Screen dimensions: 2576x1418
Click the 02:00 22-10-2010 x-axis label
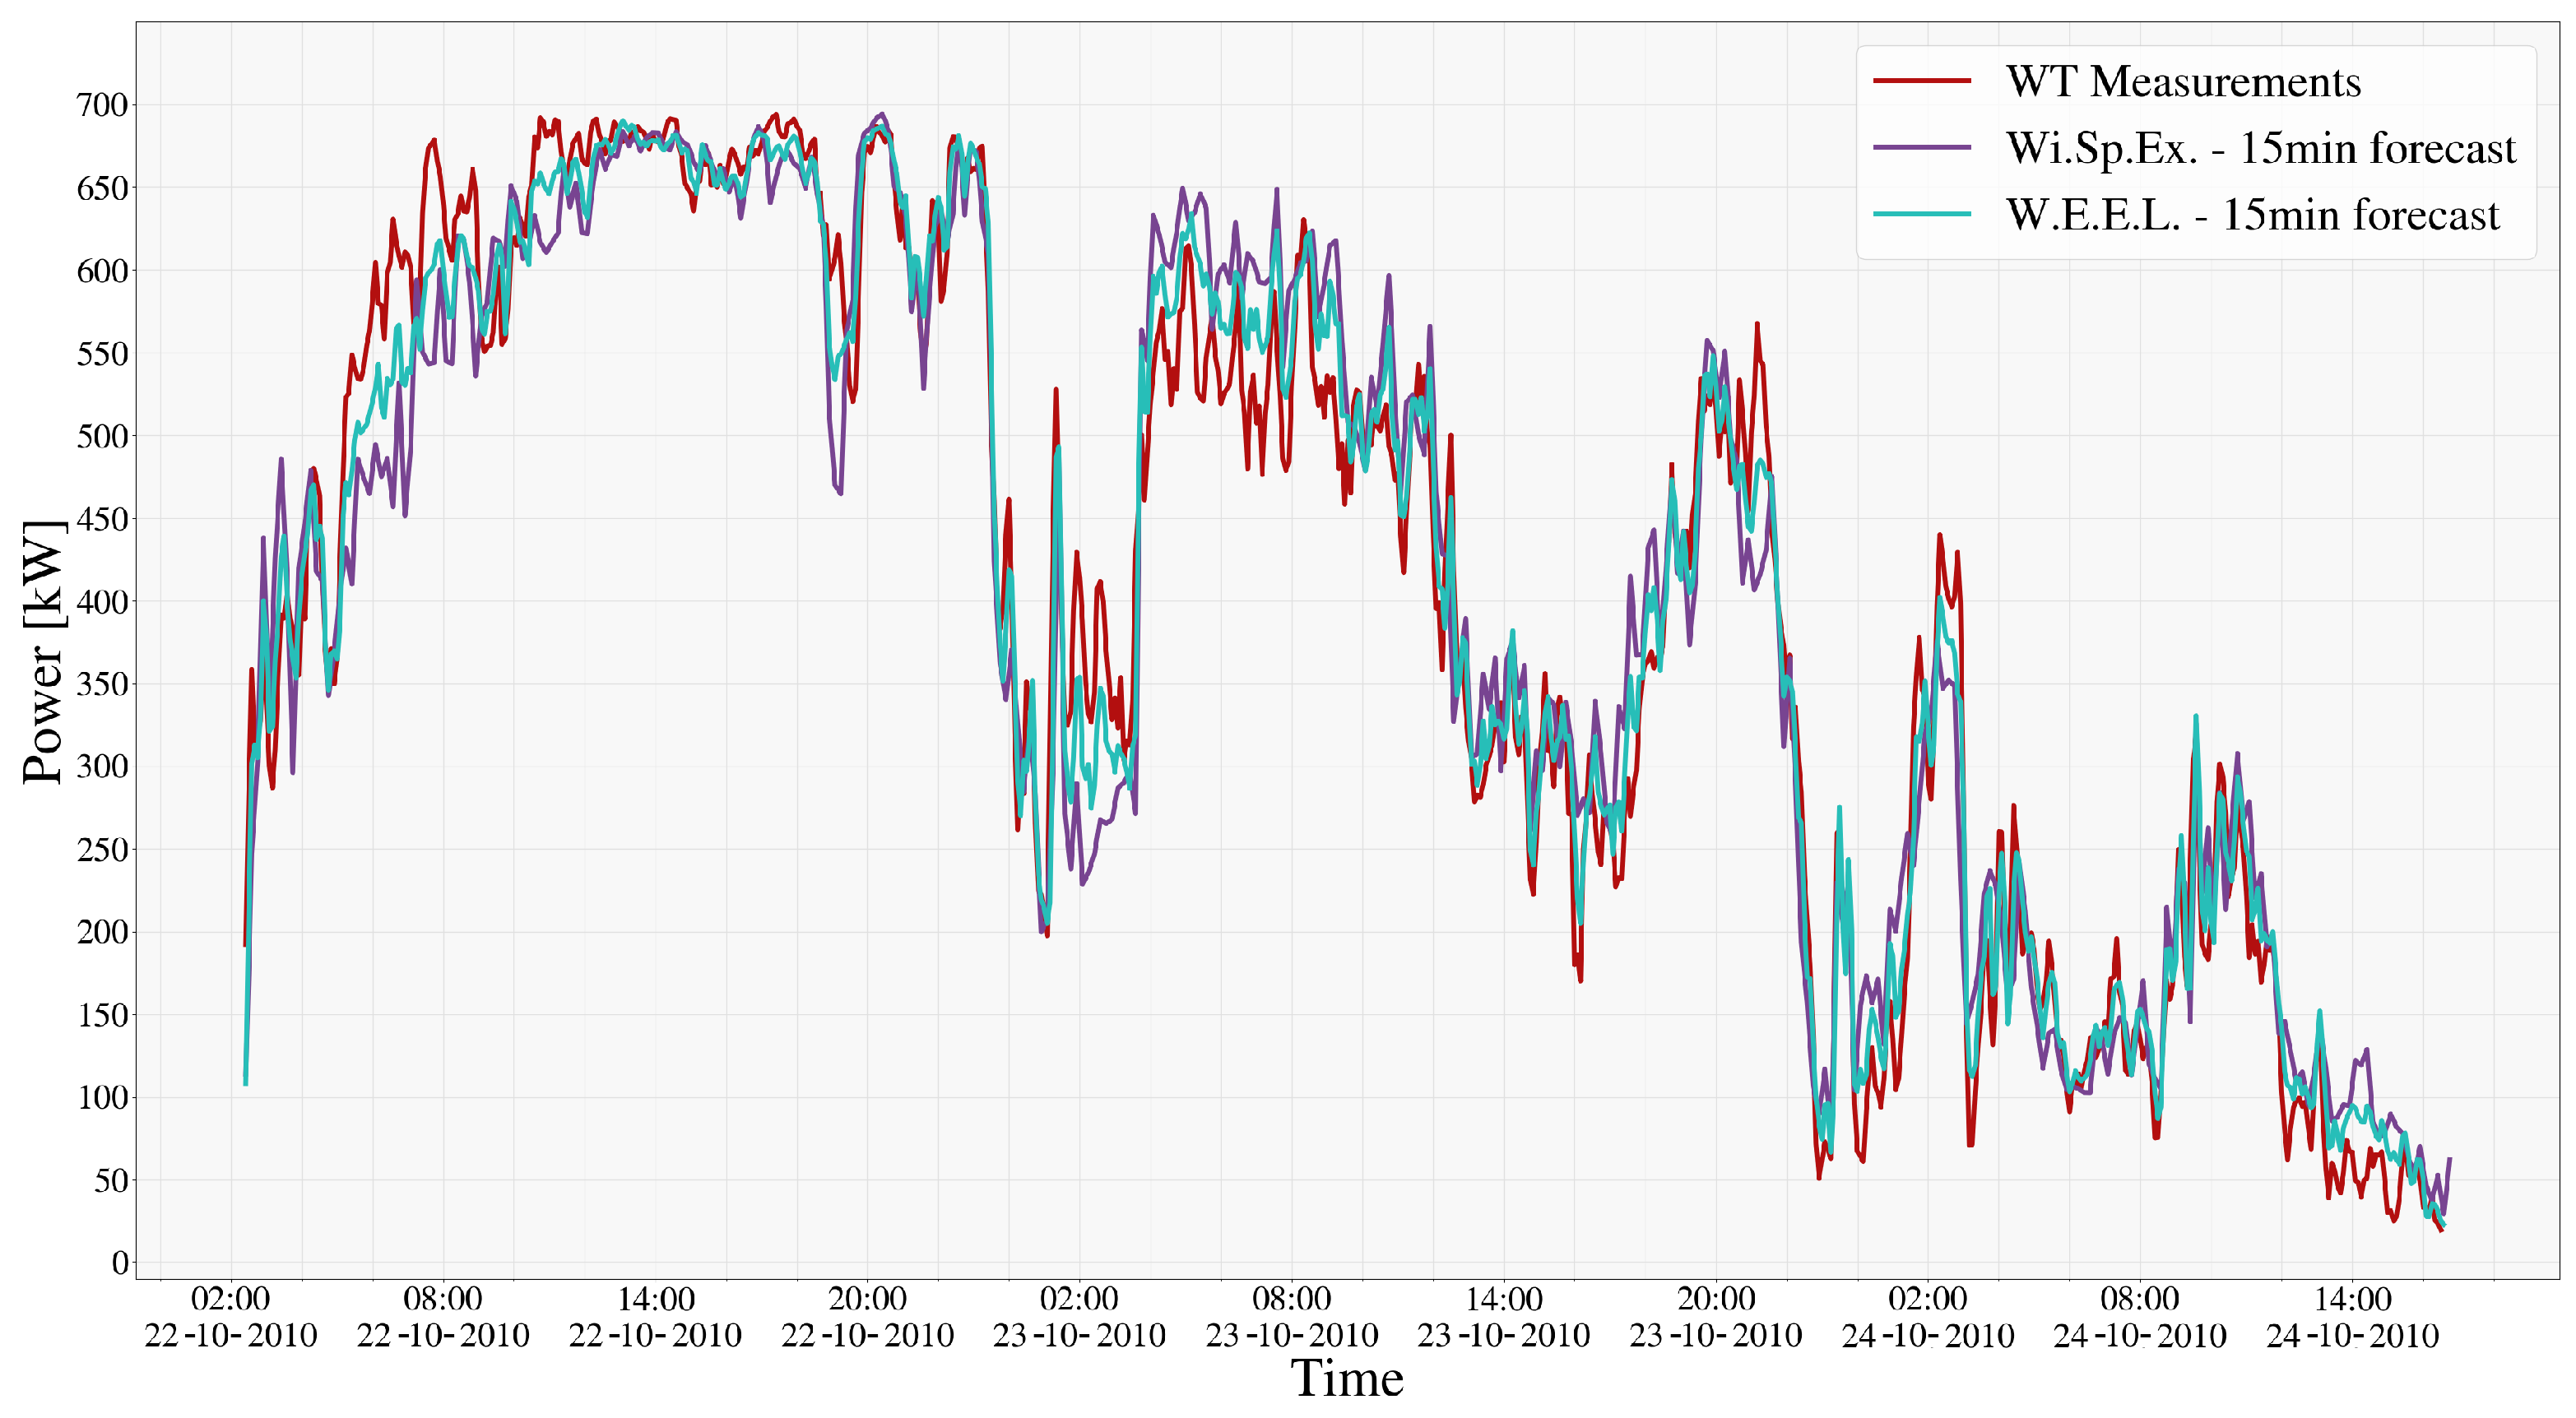[x=231, y=1317]
